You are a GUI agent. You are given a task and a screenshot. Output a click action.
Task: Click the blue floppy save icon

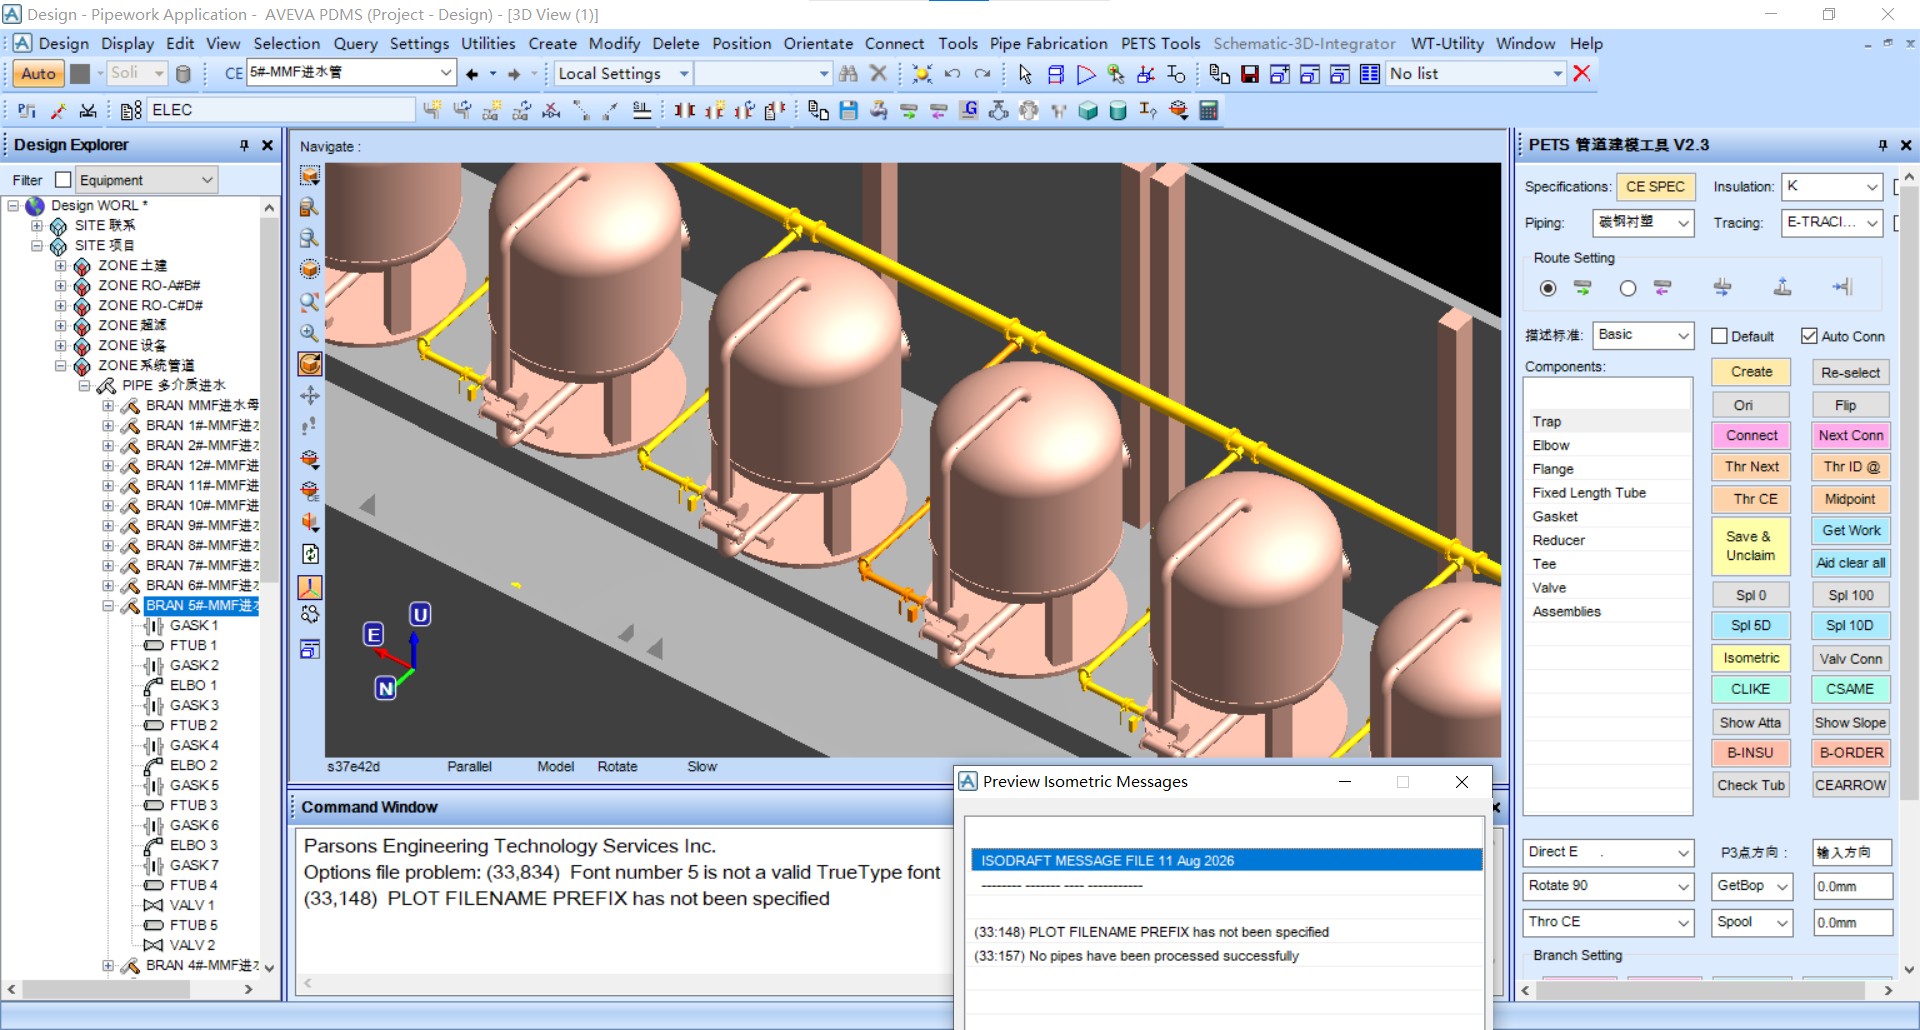click(848, 110)
